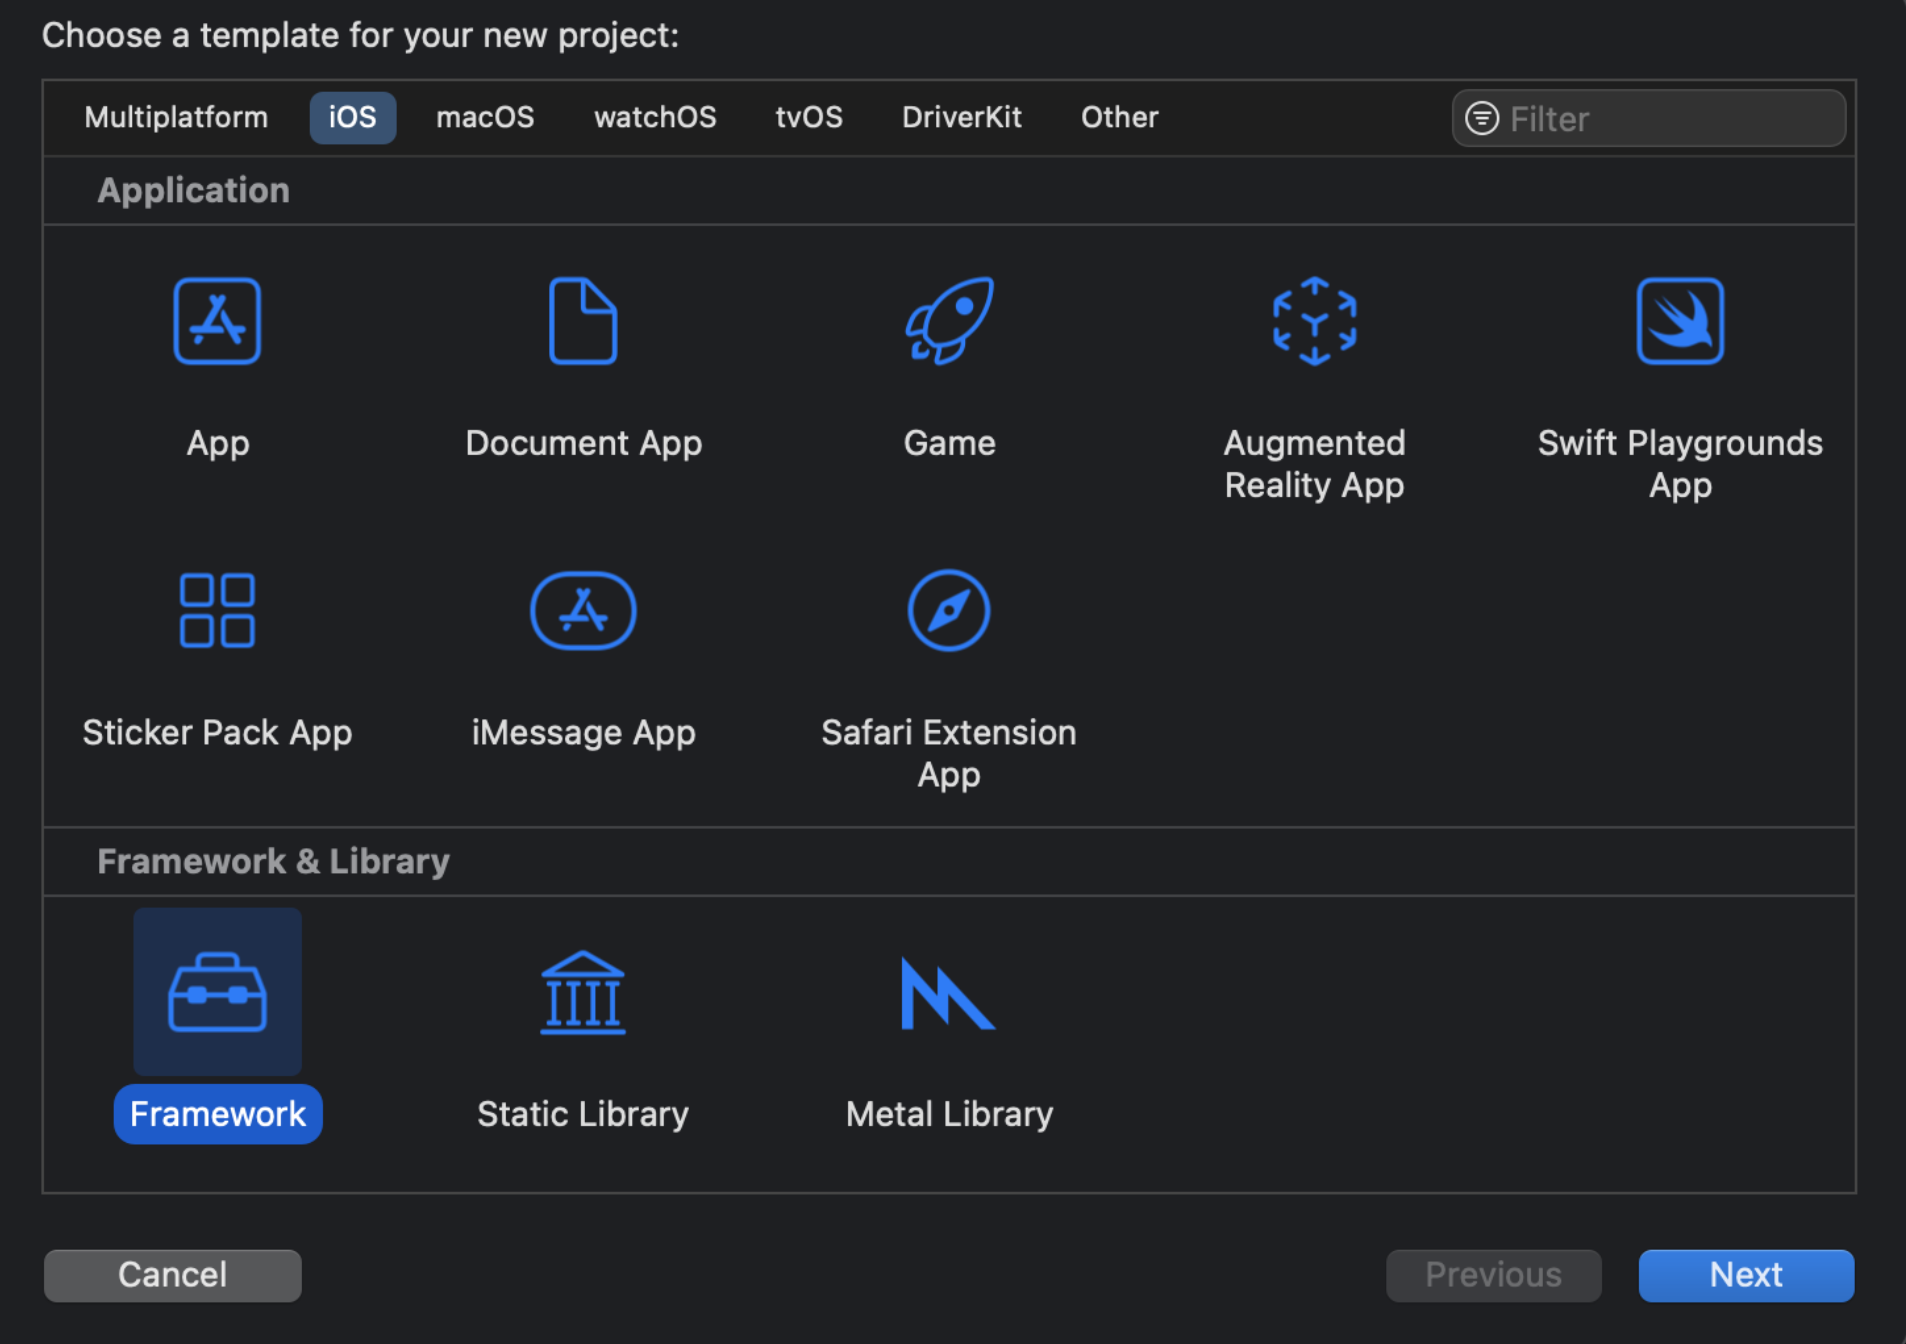Click 'Framework & Library' section header
This screenshot has height=1344, width=1906.
pyautogui.click(x=273, y=861)
